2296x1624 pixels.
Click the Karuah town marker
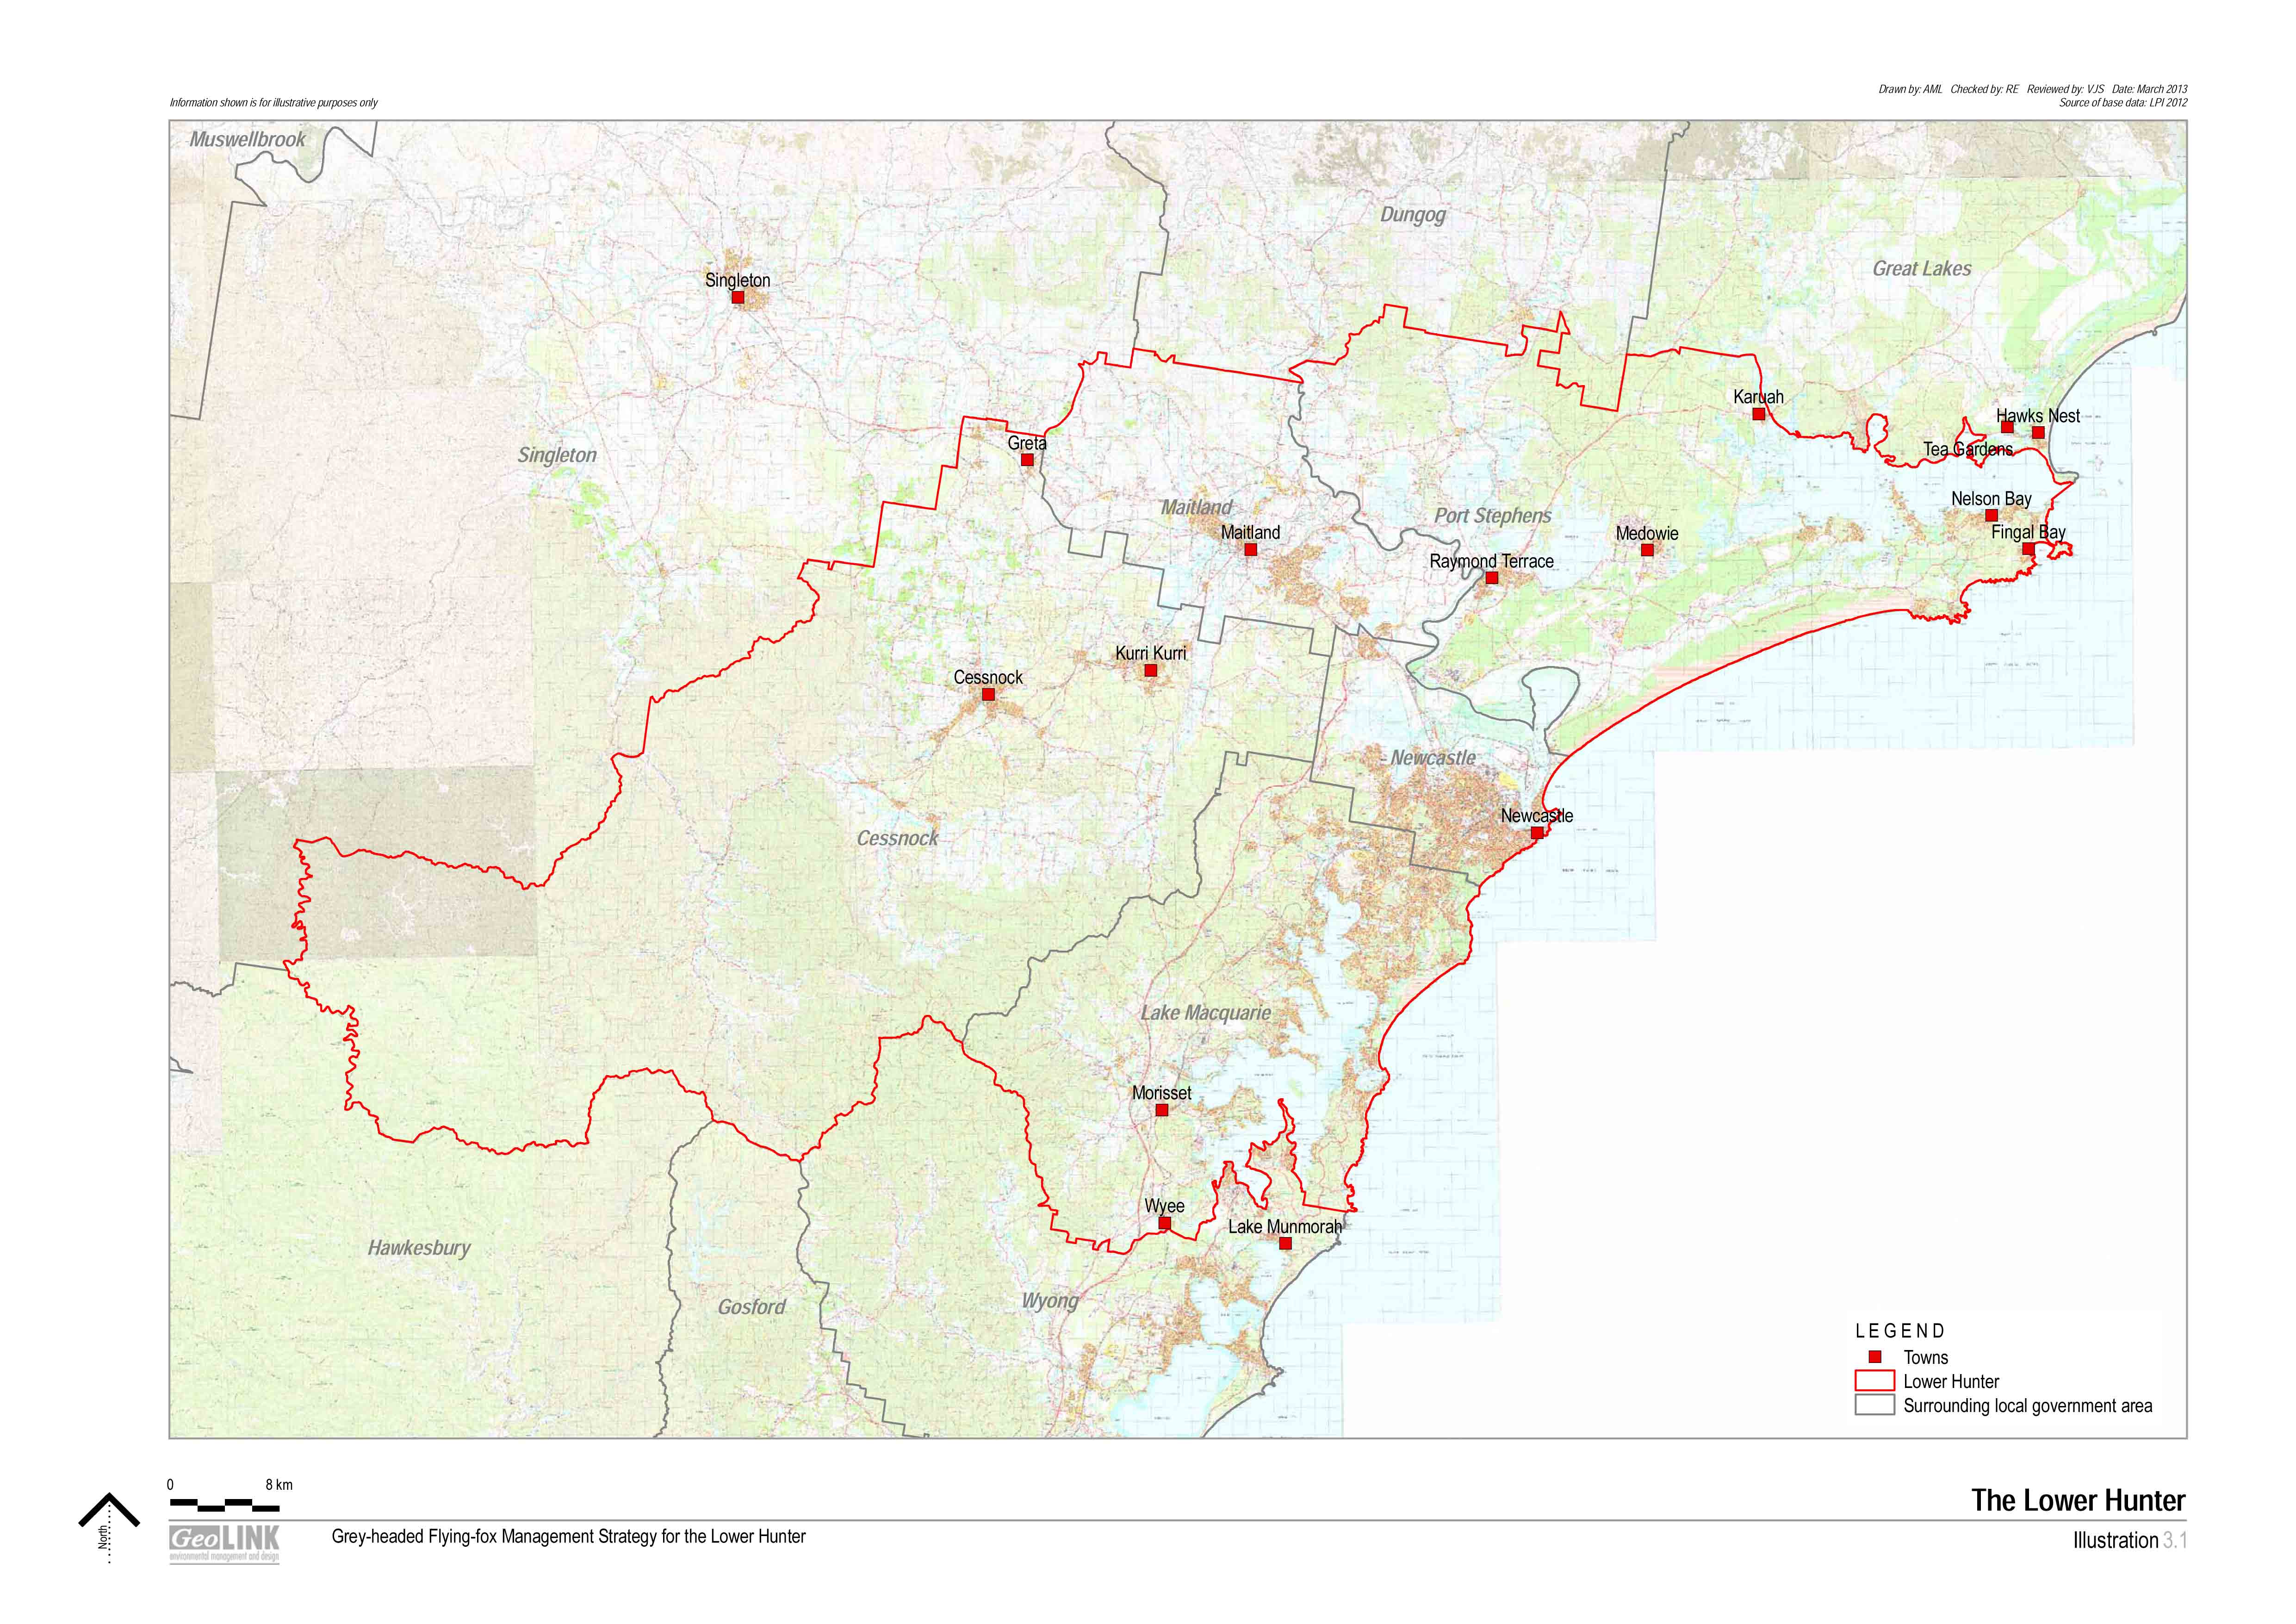1758,414
